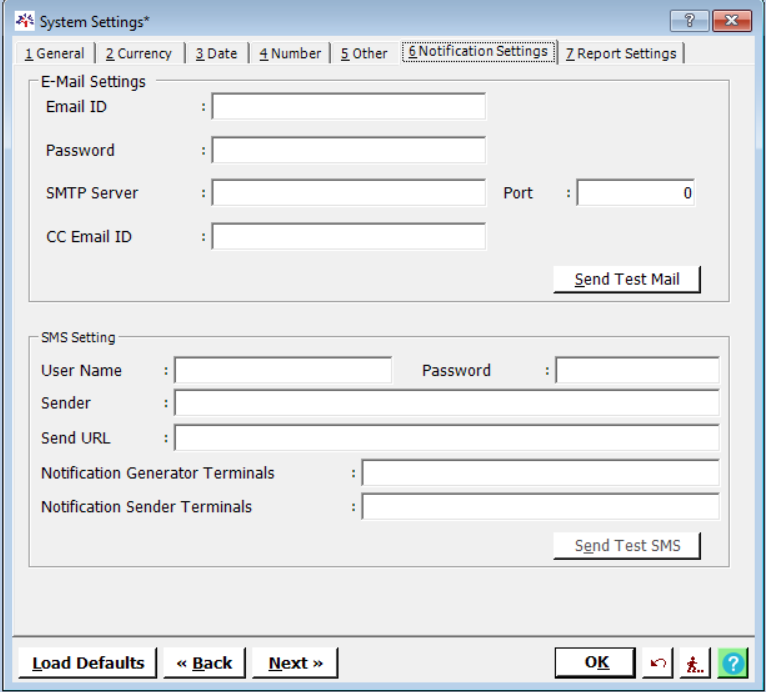The width and height of the screenshot is (766, 692).
Task: Open help via the green question mark icon
Action: click(732, 663)
